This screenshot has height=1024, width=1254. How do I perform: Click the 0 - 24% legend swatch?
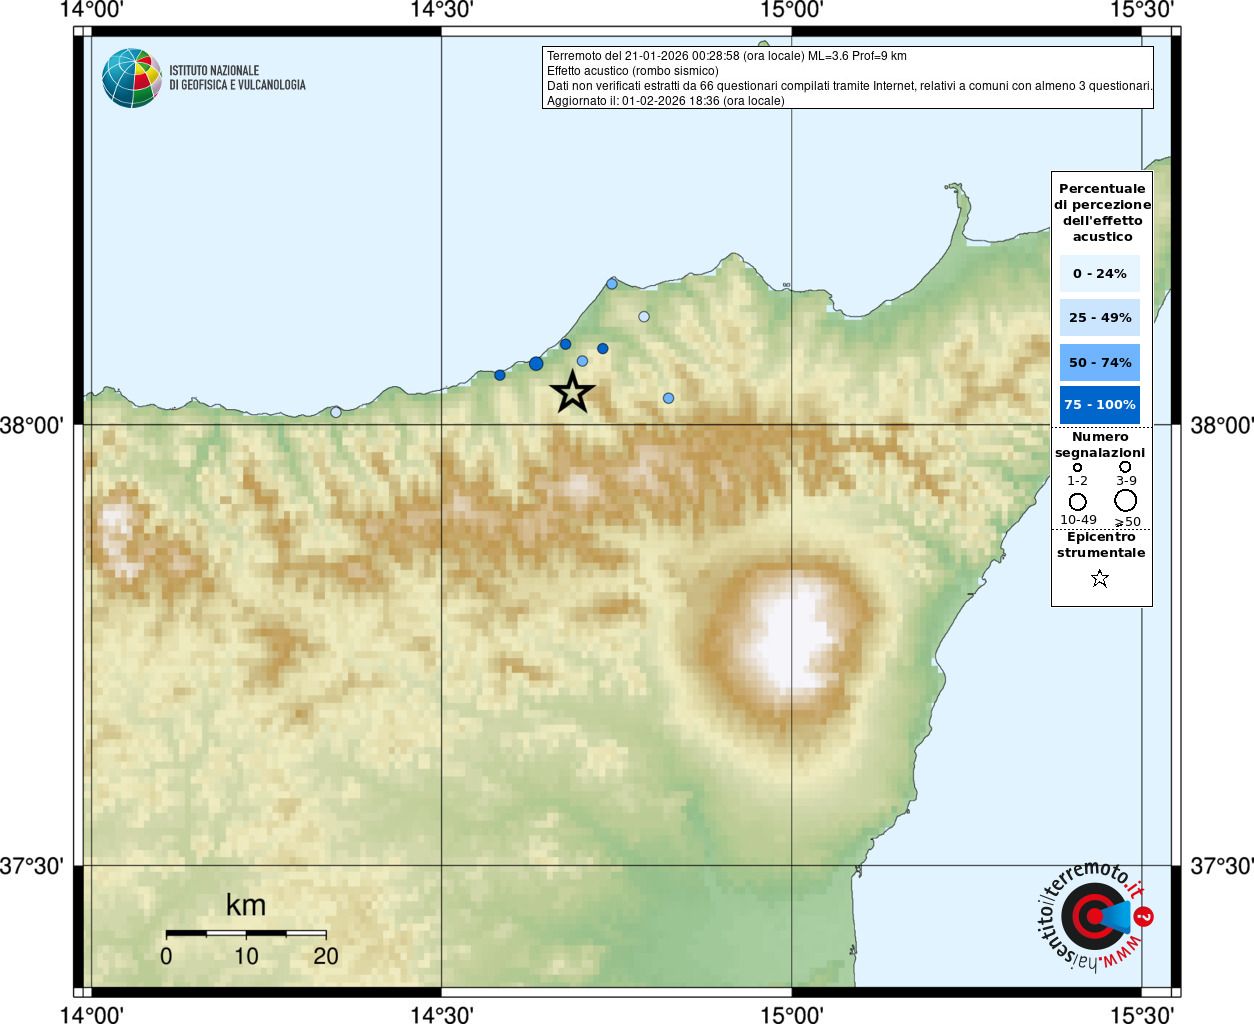point(1100,273)
